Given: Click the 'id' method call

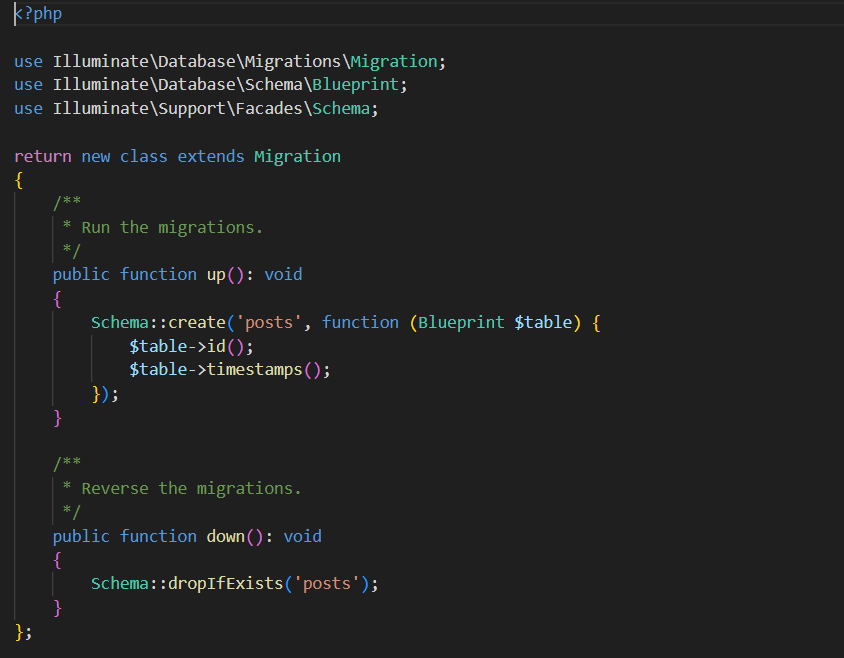Looking at the screenshot, I should pyautogui.click(x=216, y=346).
